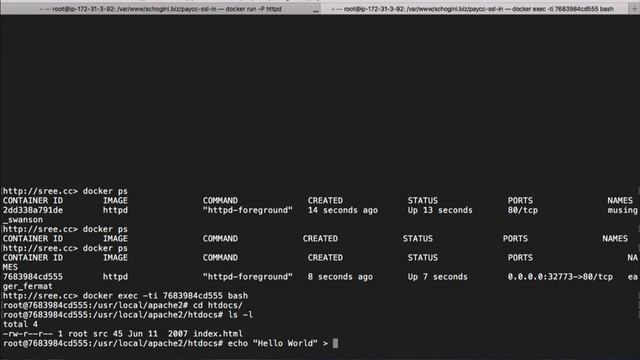This screenshot has height=360, width=640.
Task: Click the 'echo "Hello World" >' command
Action: point(278,343)
